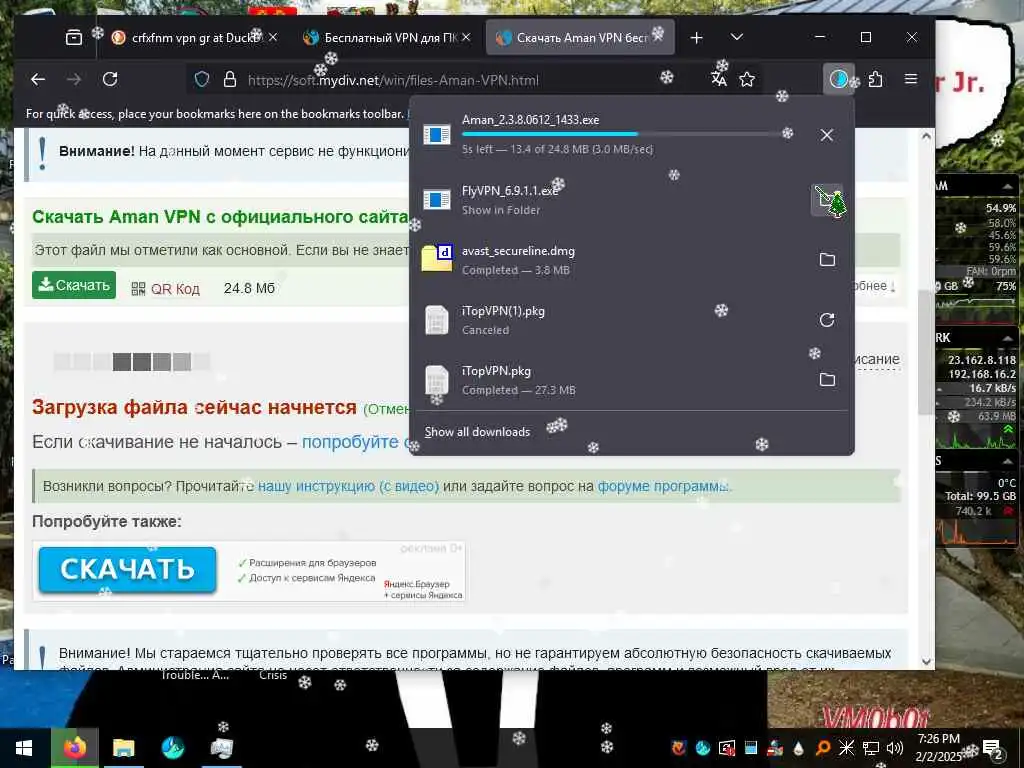The image size is (1024, 768).
Task: Show site security lock info
Action: coord(230,80)
